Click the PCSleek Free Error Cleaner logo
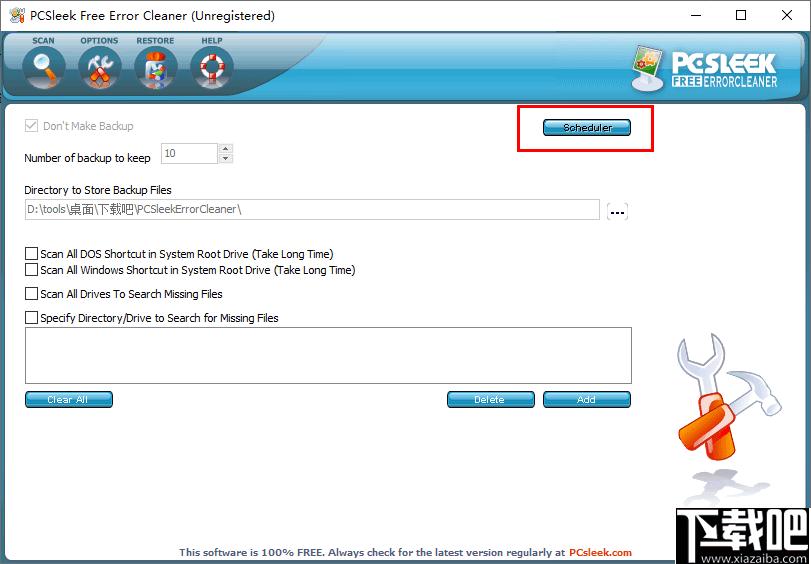The width and height of the screenshot is (811, 564). [705, 69]
